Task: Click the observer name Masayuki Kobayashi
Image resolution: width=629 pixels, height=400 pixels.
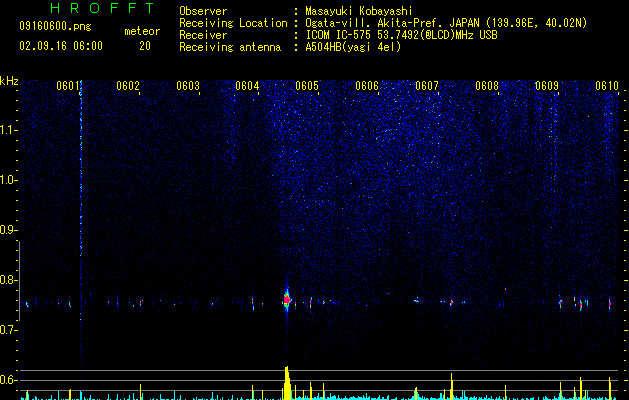Action: [x=359, y=11]
